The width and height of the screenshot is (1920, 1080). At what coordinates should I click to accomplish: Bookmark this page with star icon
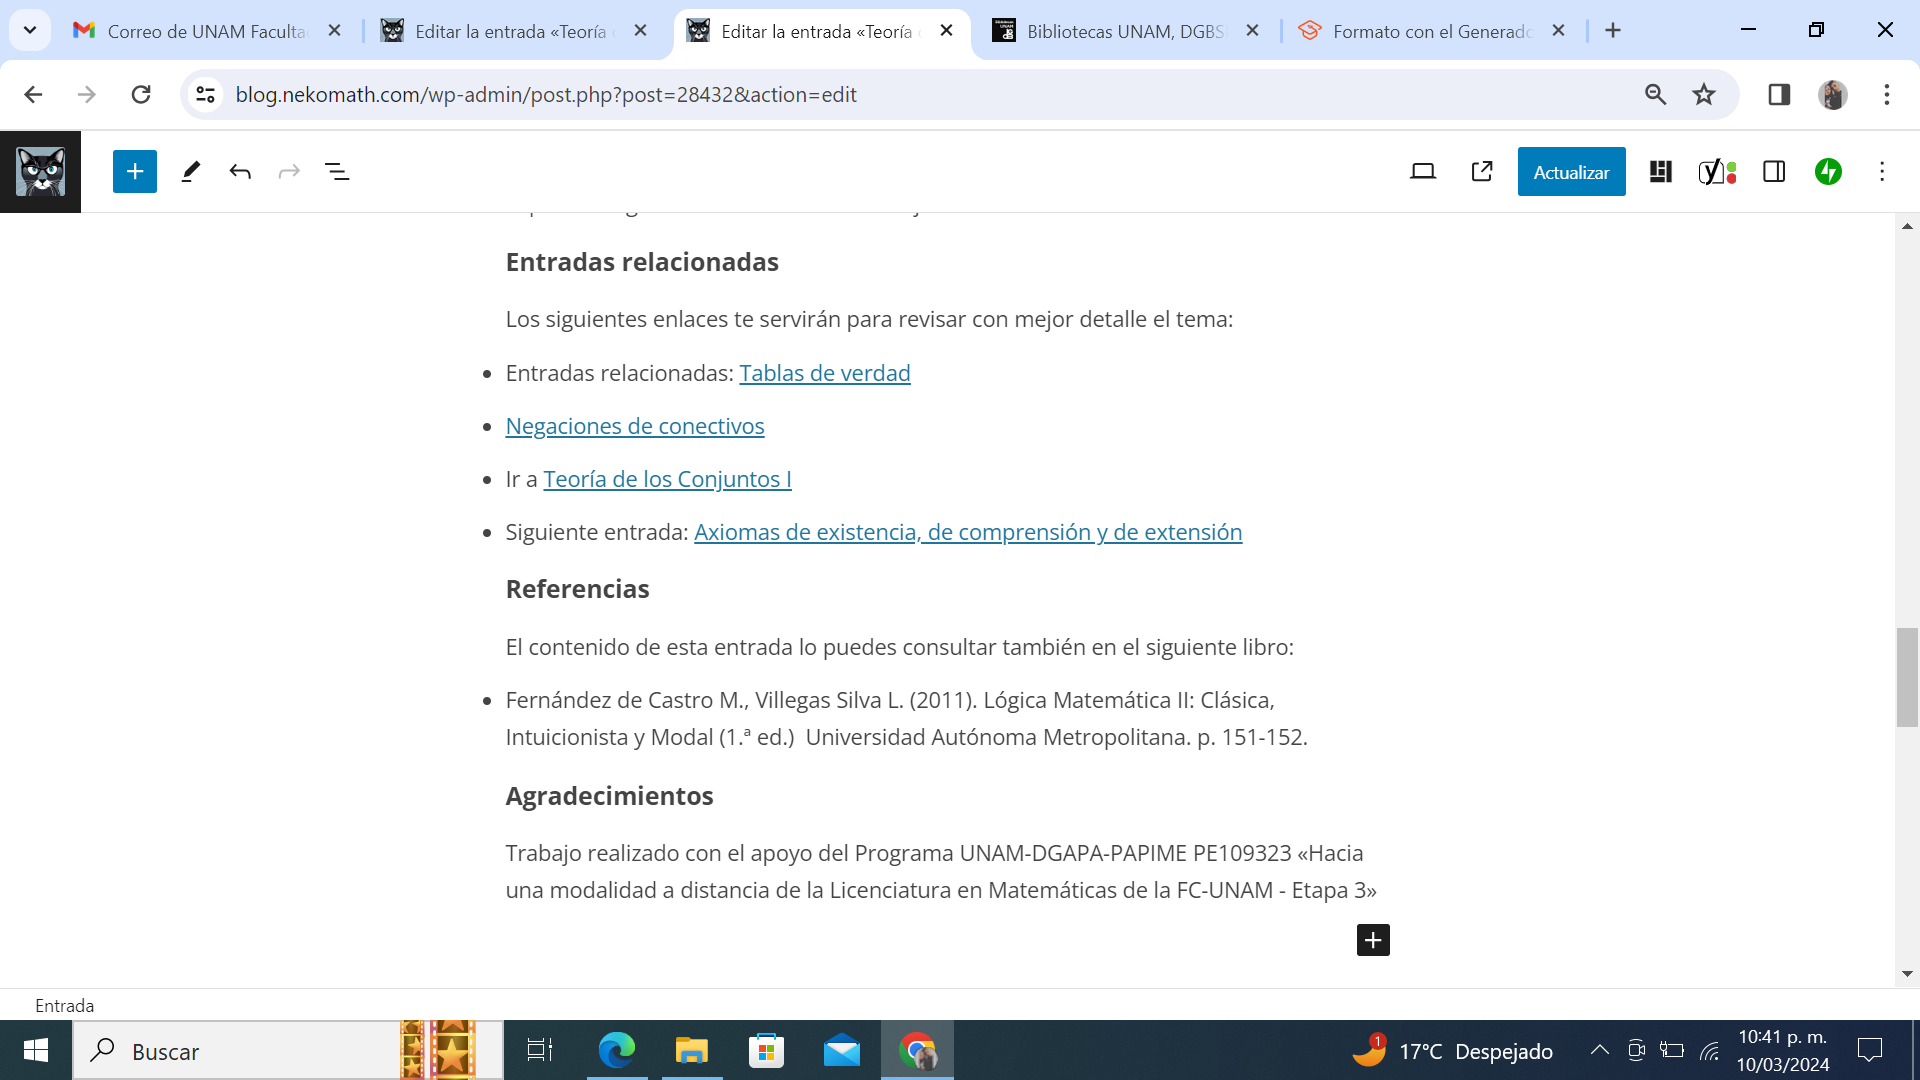pos(1704,95)
